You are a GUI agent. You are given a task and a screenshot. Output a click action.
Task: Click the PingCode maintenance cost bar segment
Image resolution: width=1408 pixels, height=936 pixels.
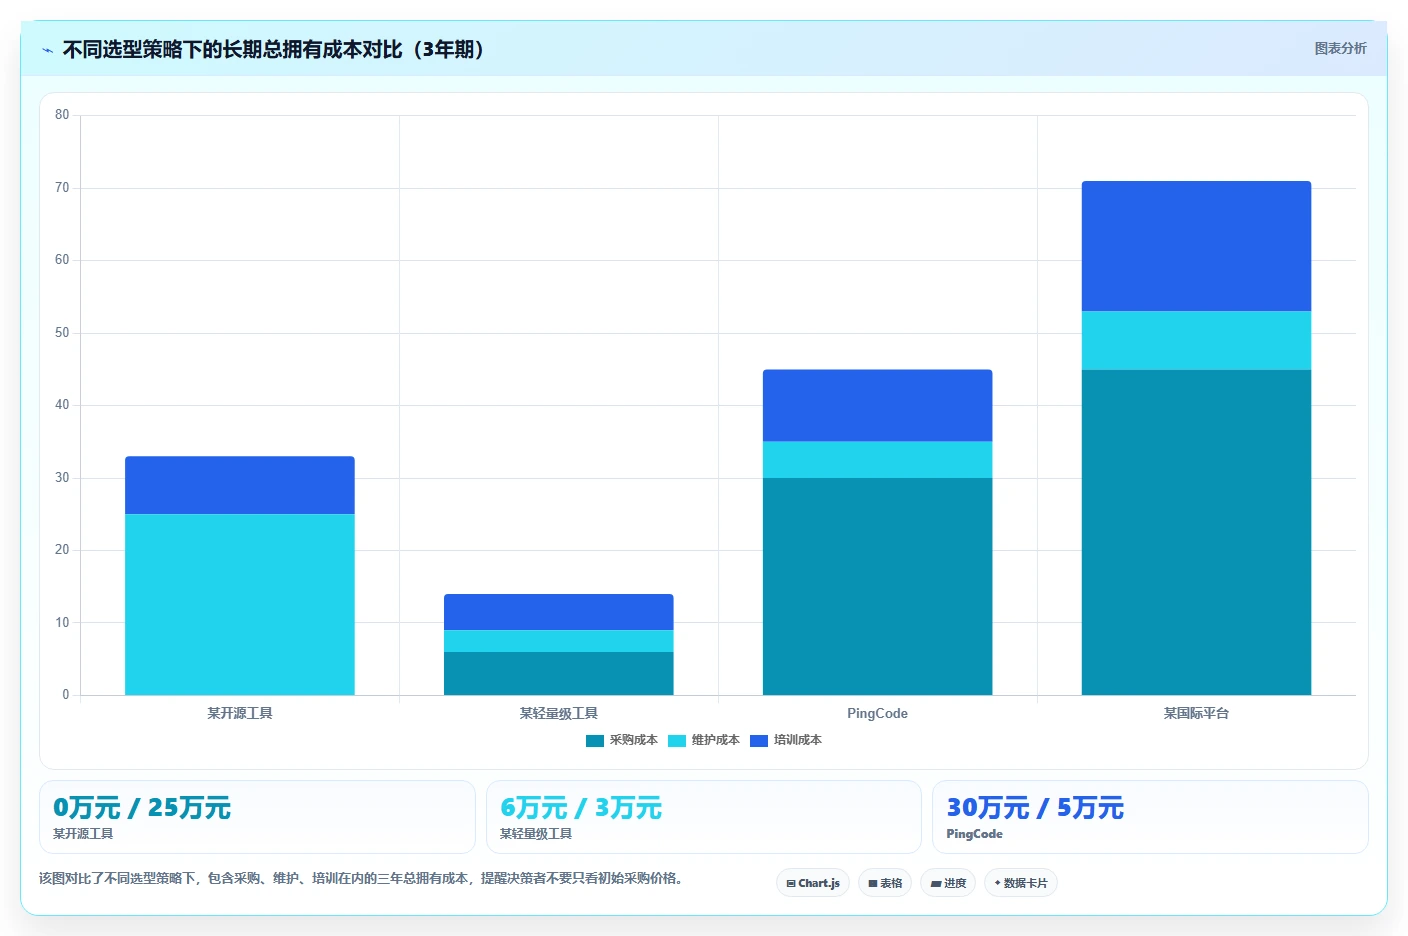[878, 460]
